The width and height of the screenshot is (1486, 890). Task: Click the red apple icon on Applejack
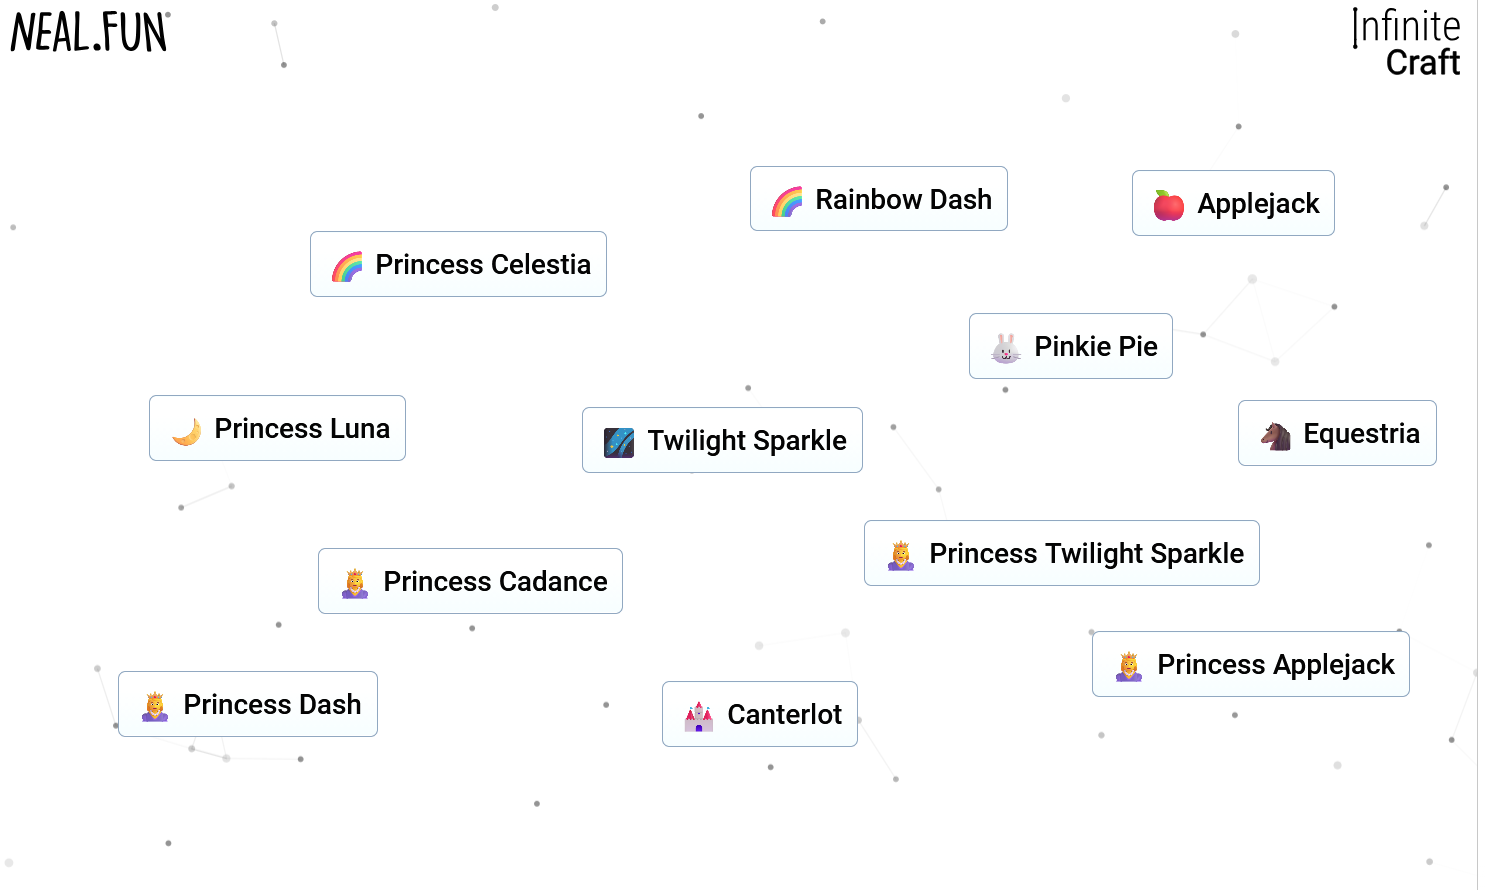(x=1168, y=205)
